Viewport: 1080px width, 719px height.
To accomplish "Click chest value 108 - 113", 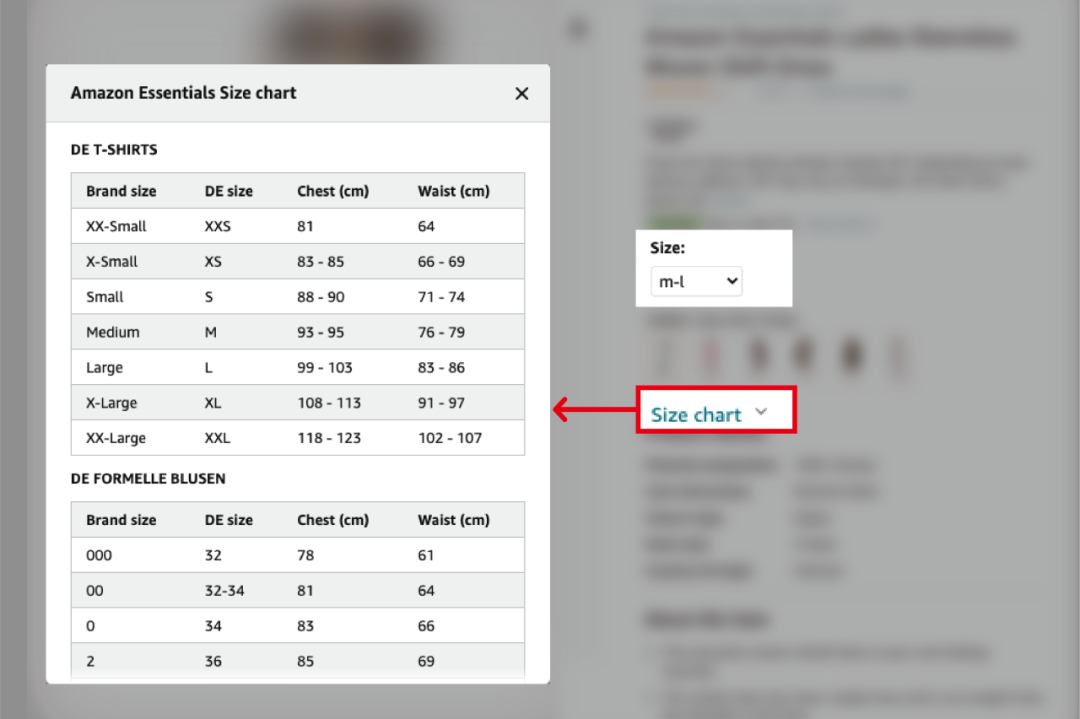I will [329, 403].
